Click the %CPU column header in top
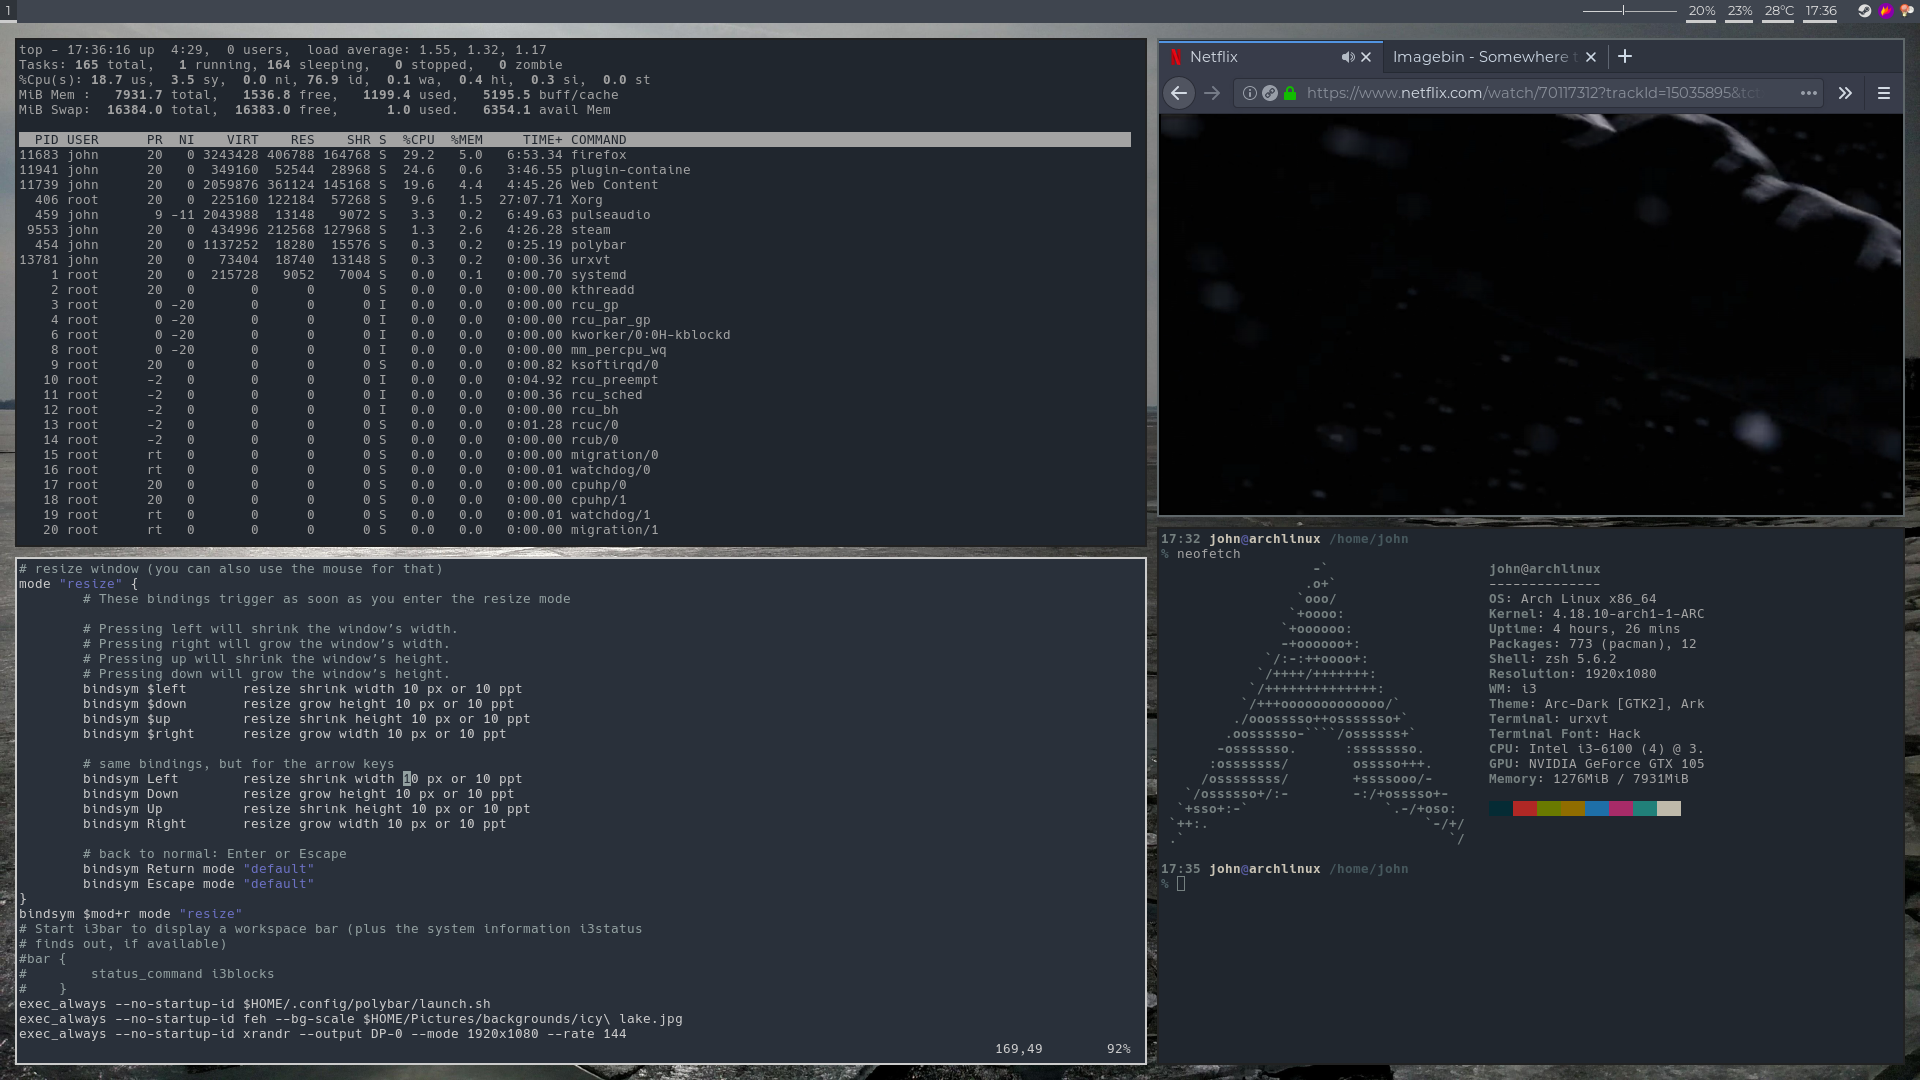 pos(418,140)
